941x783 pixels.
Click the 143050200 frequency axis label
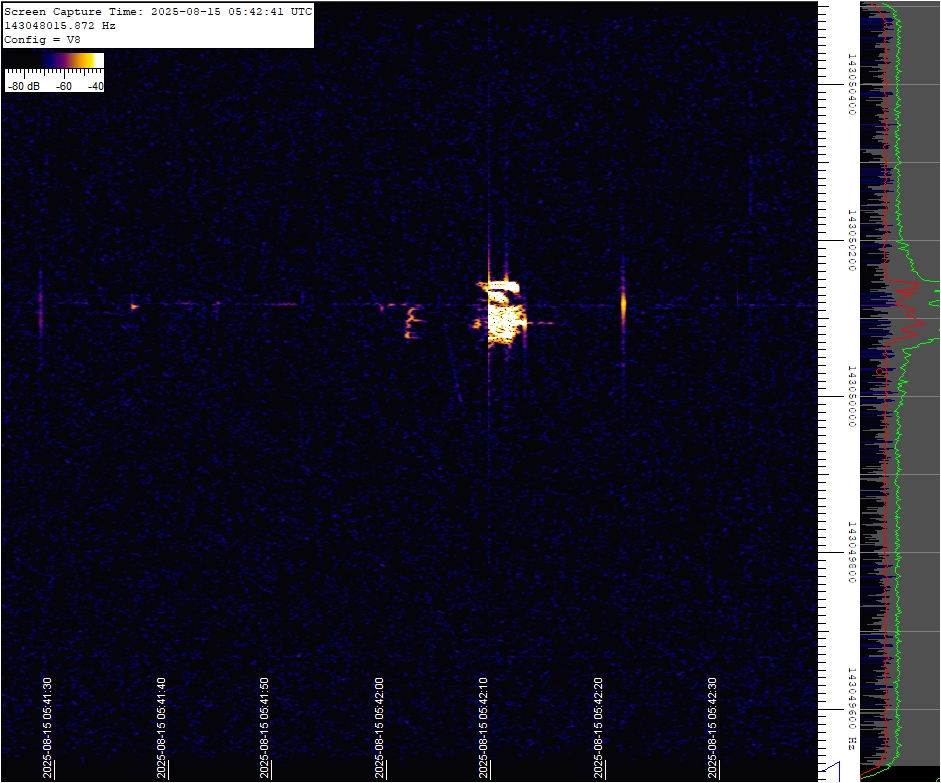tap(851, 240)
